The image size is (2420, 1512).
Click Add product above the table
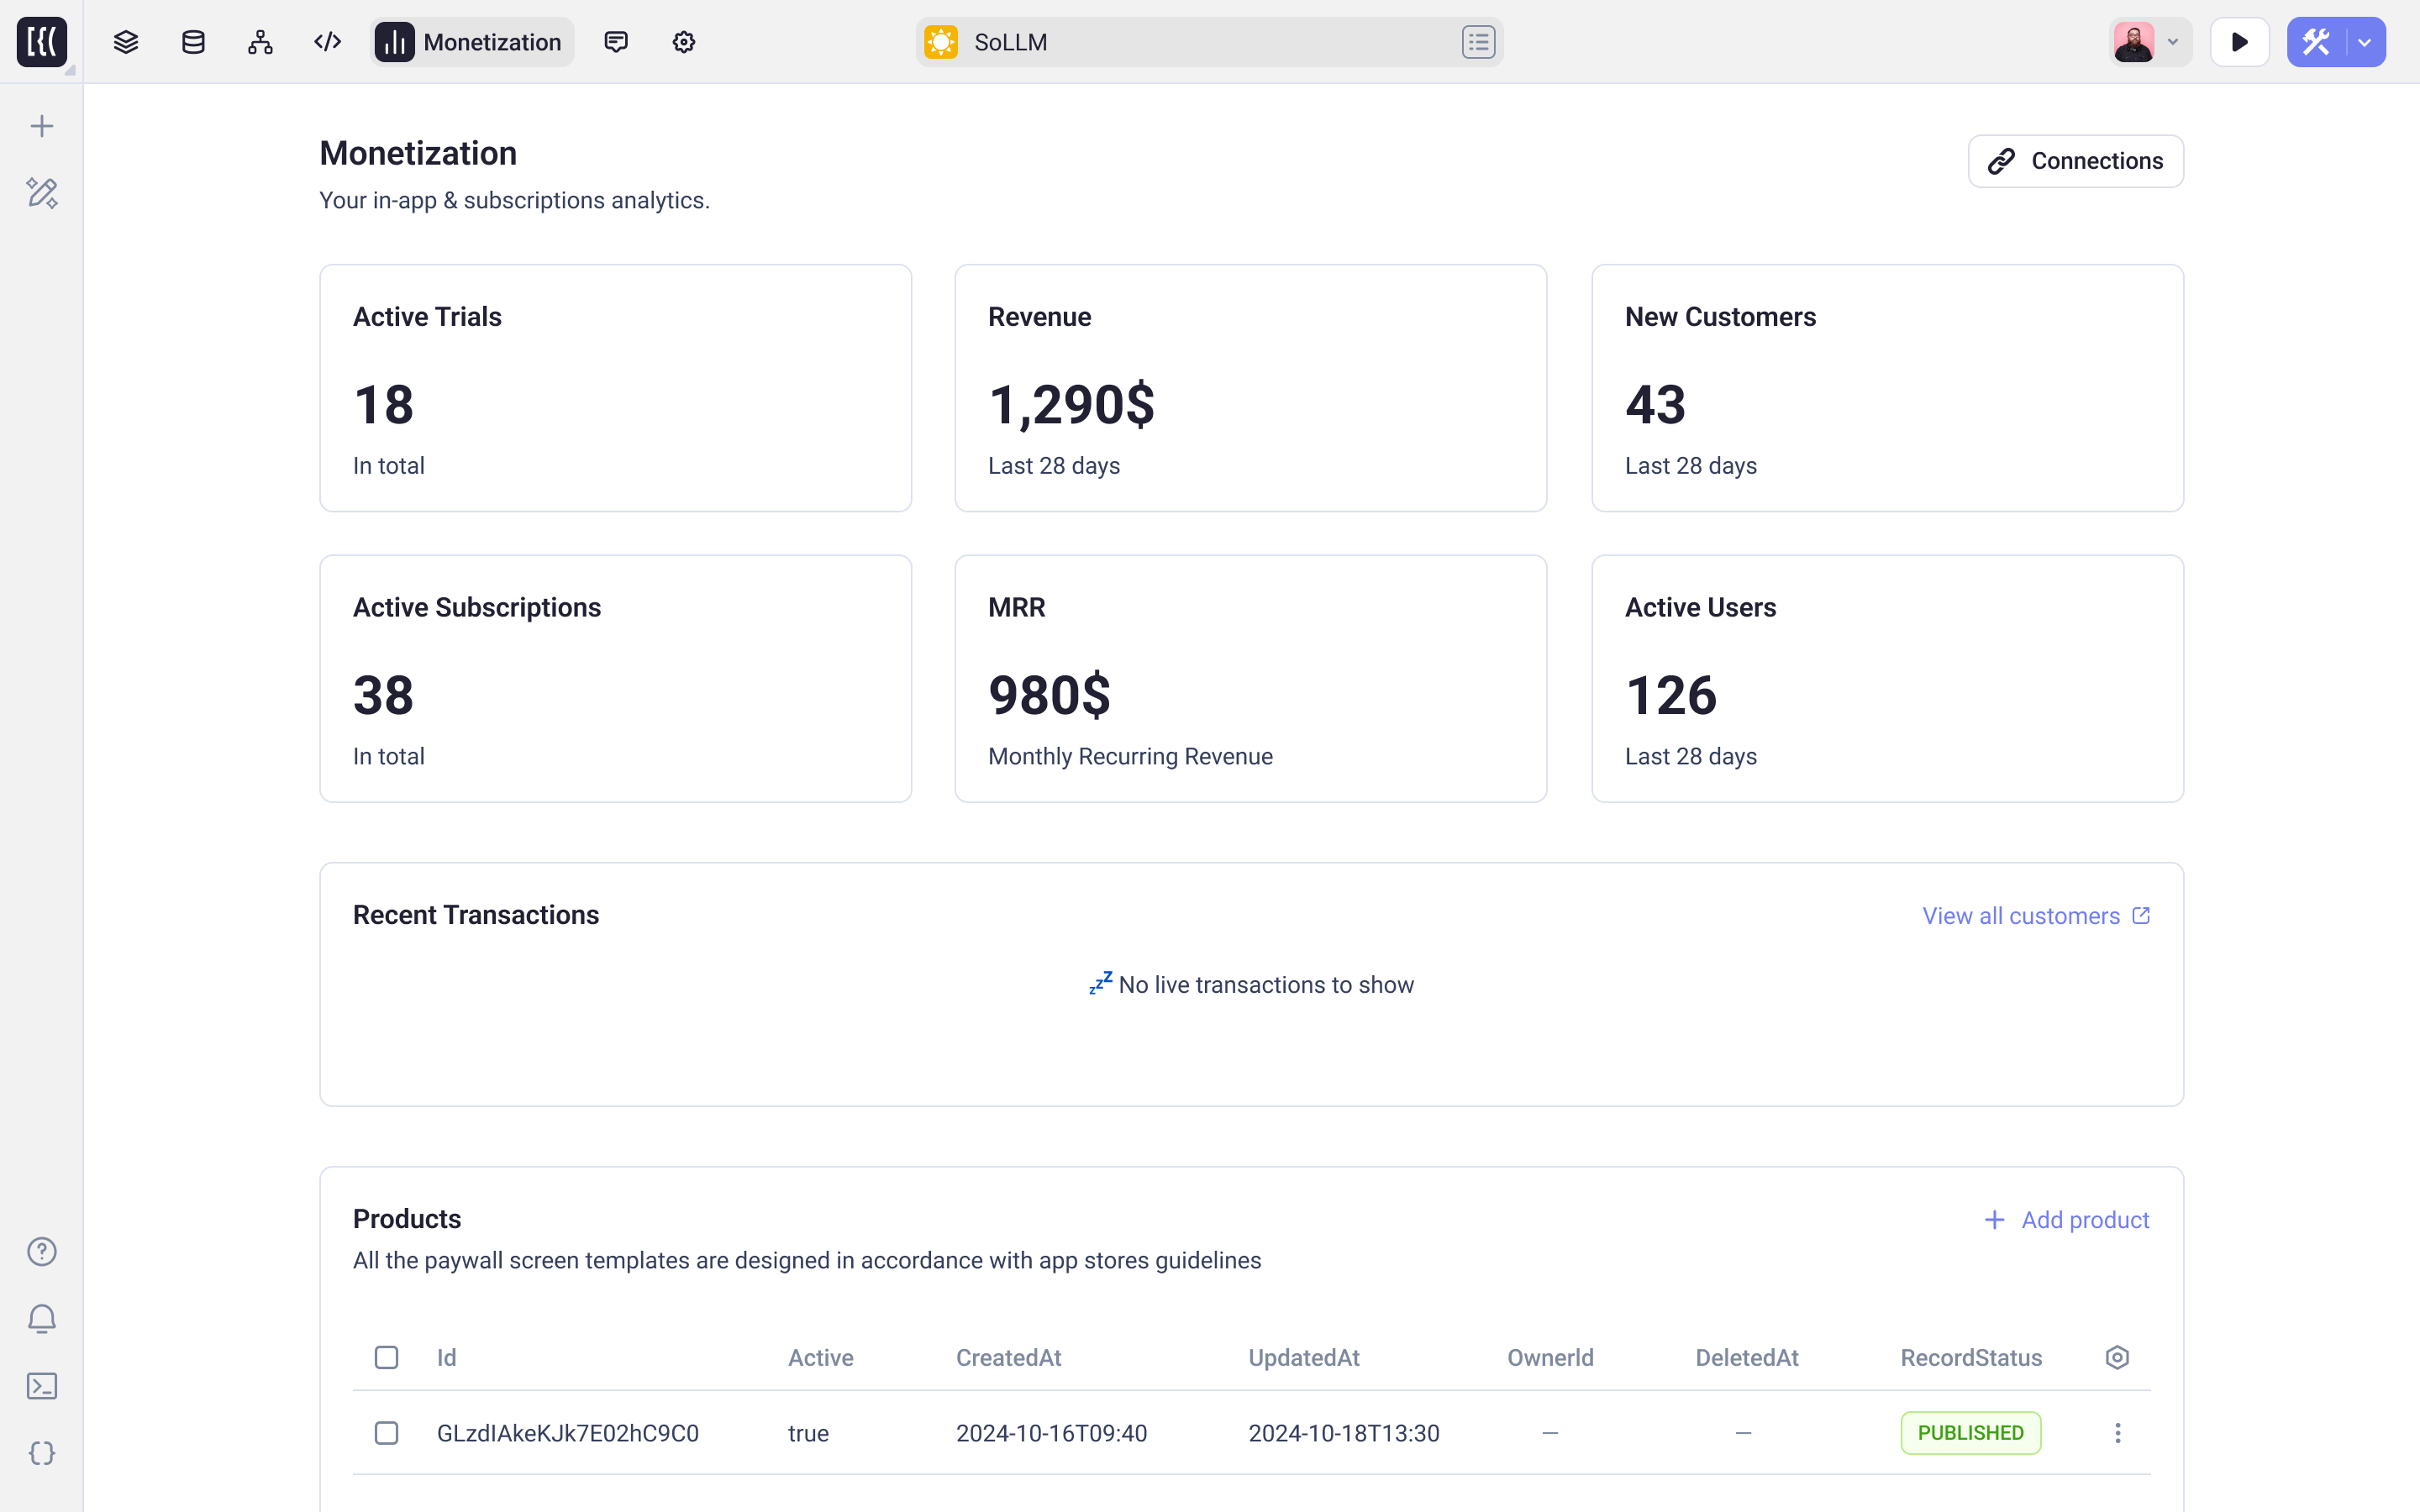(2066, 1220)
